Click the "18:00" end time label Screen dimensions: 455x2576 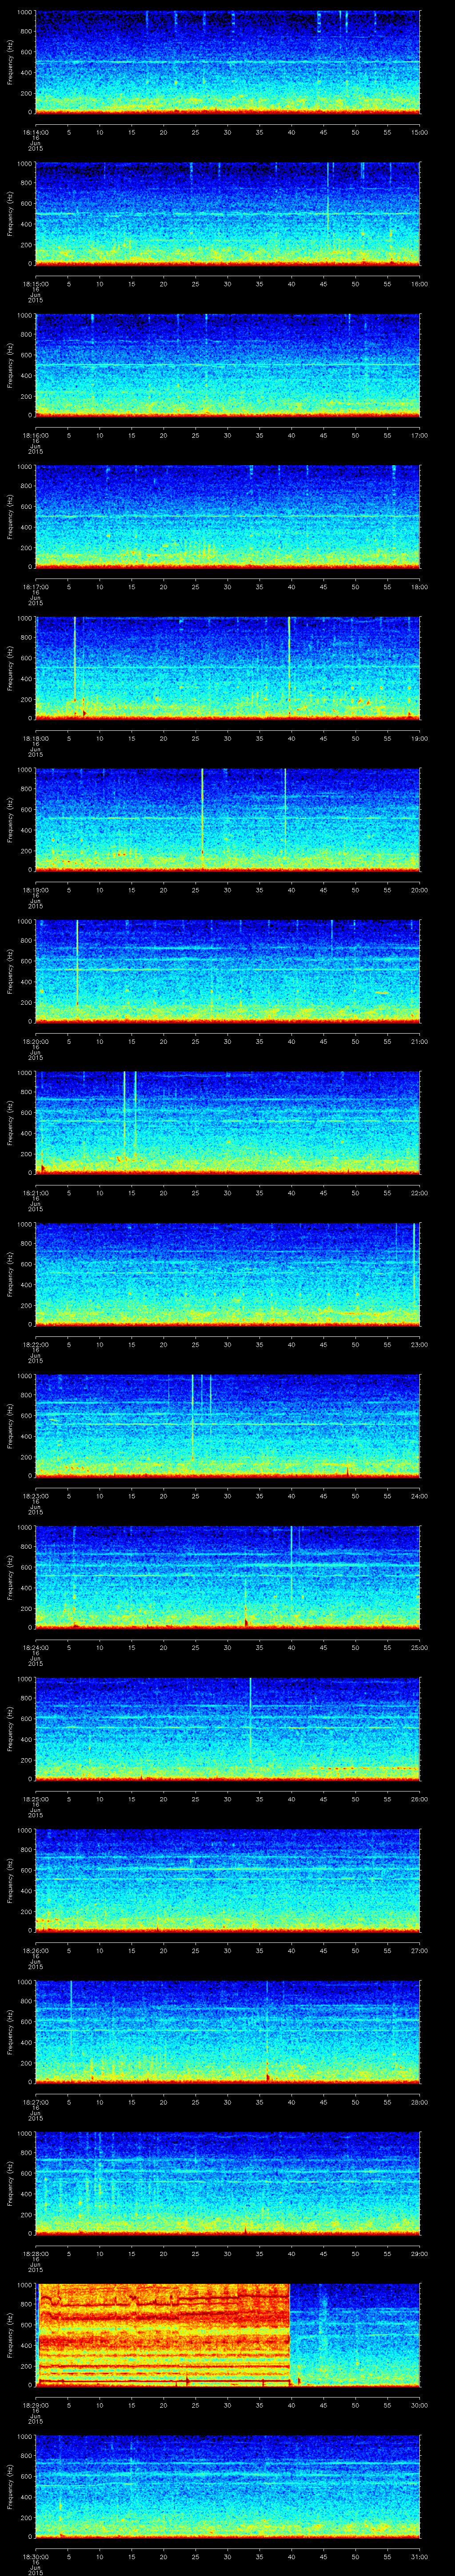pyautogui.click(x=420, y=586)
